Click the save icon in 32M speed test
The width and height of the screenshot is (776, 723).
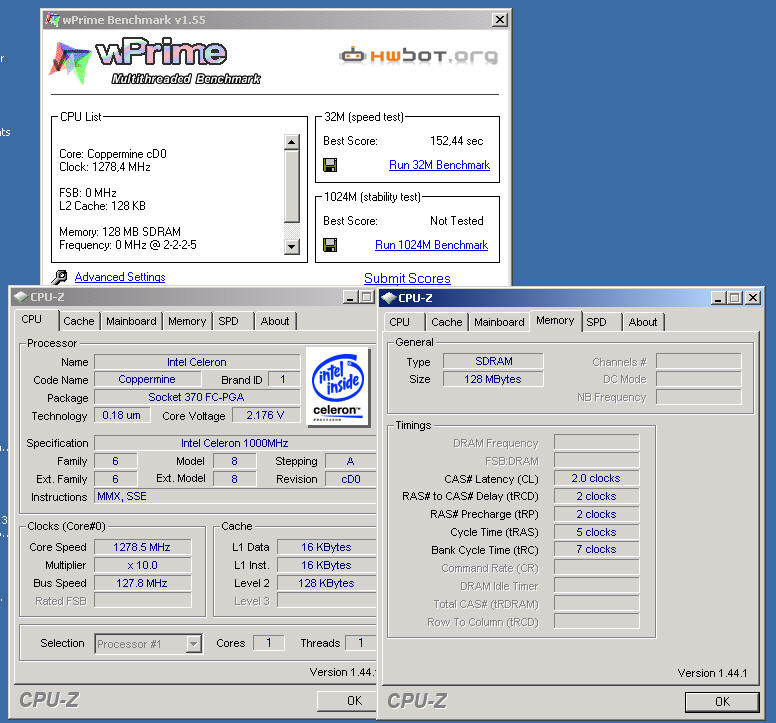pos(330,165)
